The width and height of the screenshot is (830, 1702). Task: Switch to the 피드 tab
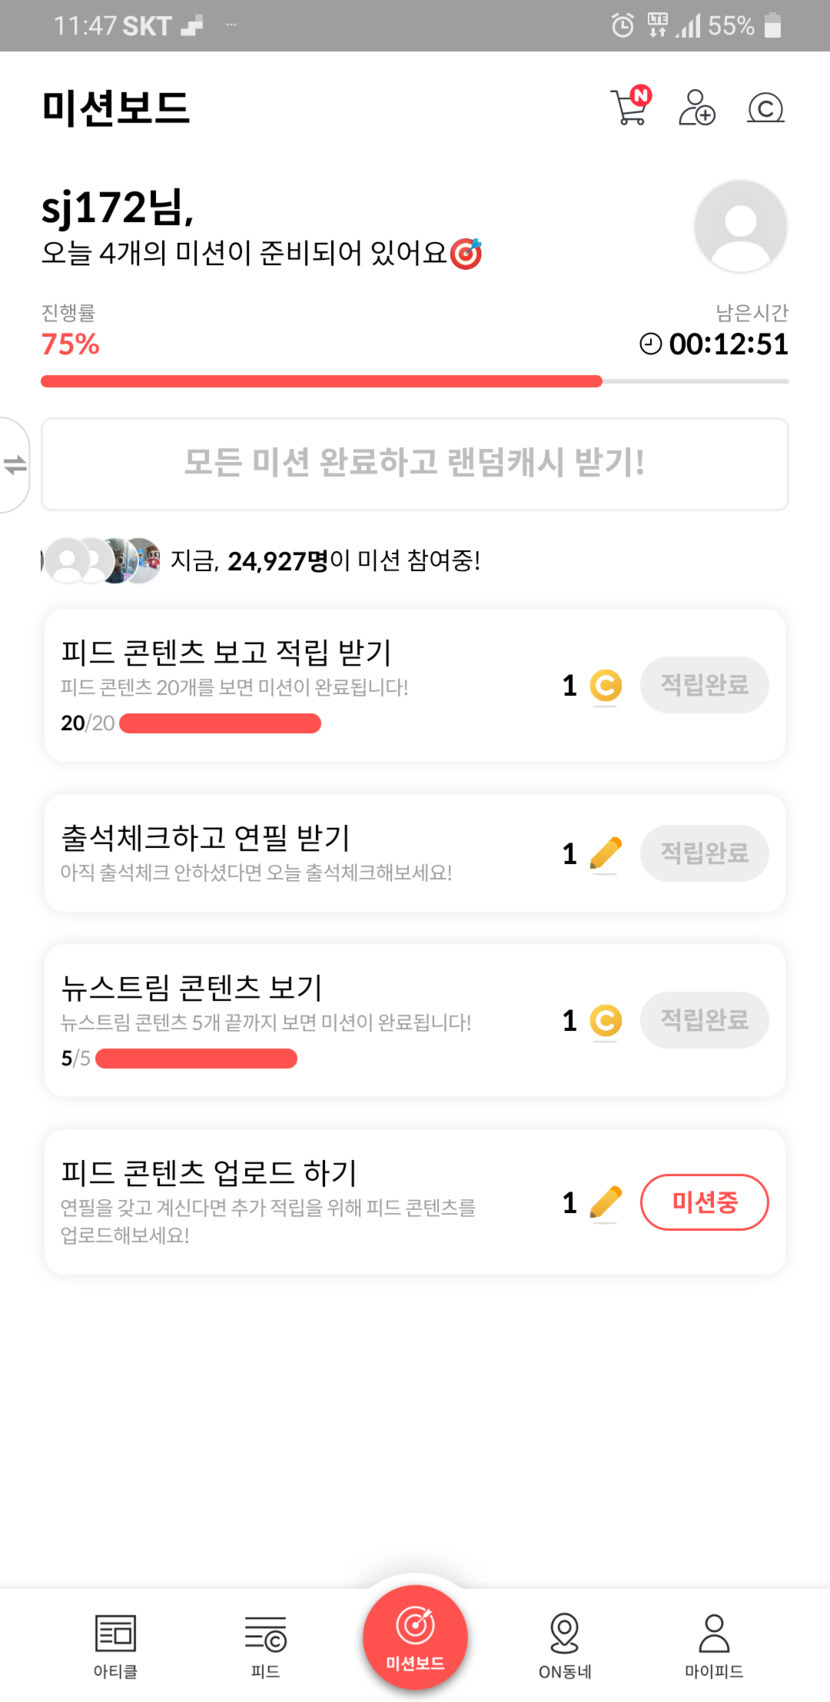tap(265, 1646)
